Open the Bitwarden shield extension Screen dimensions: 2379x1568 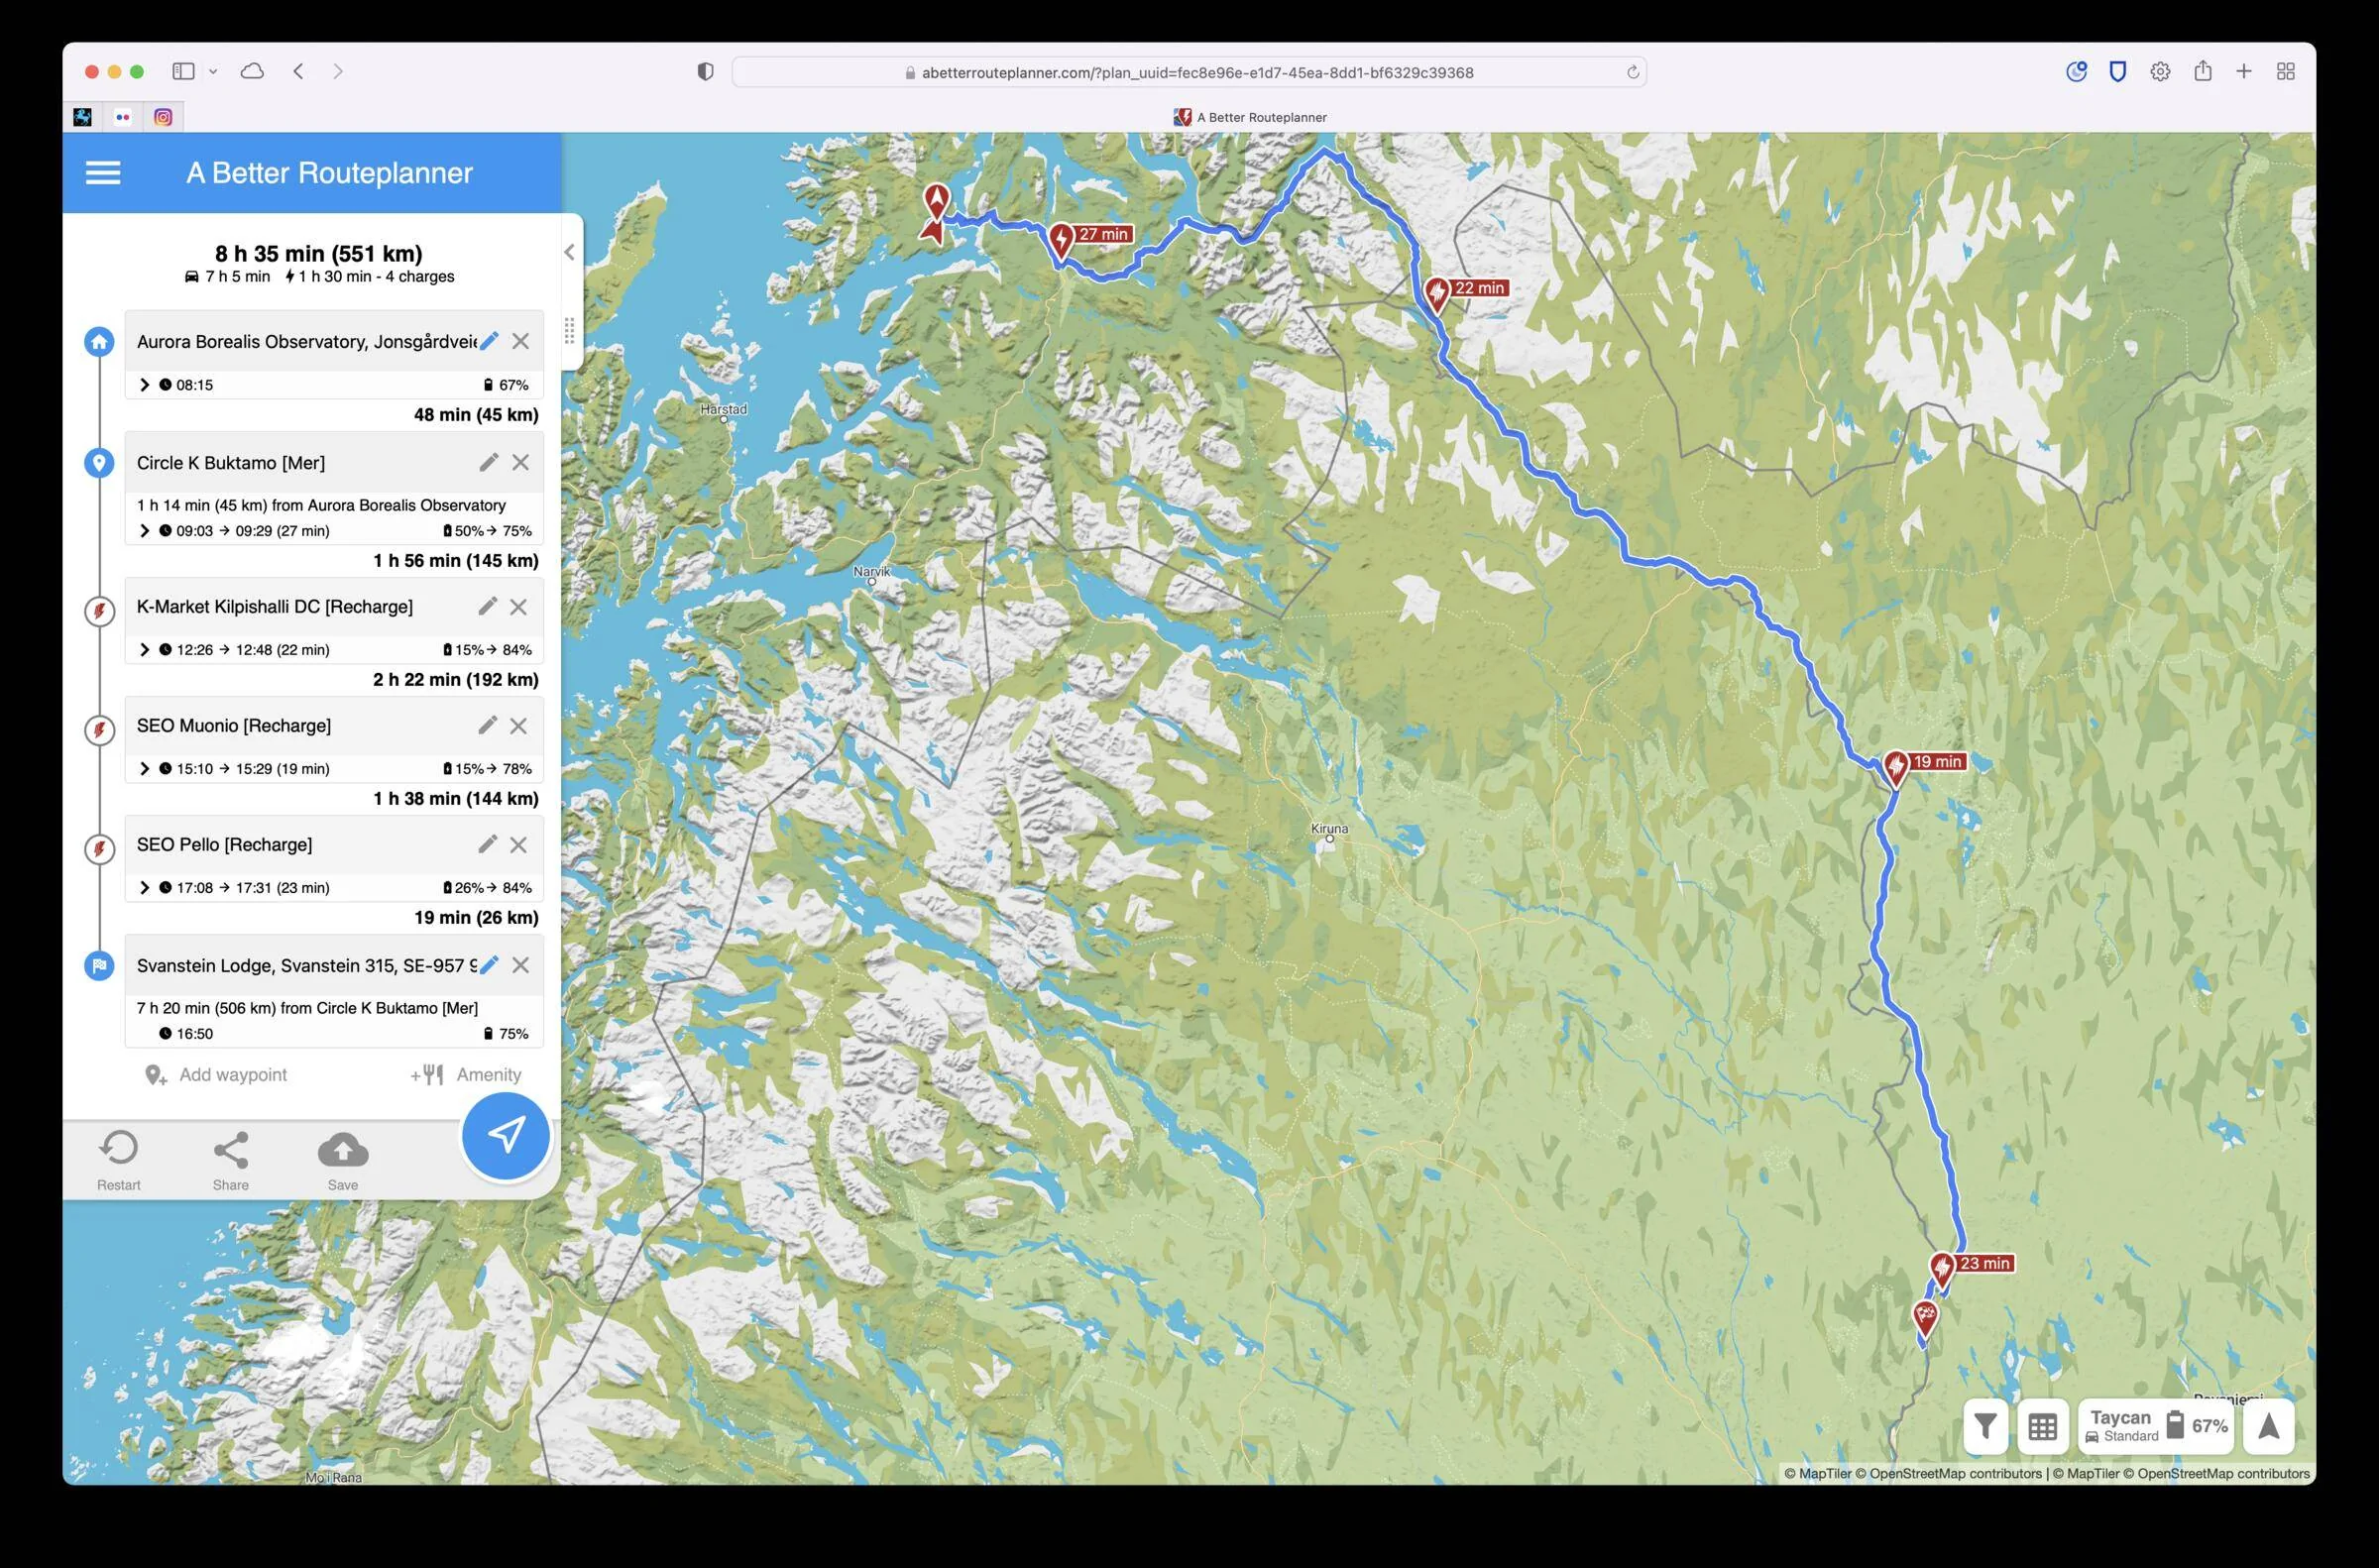[x=2118, y=71]
